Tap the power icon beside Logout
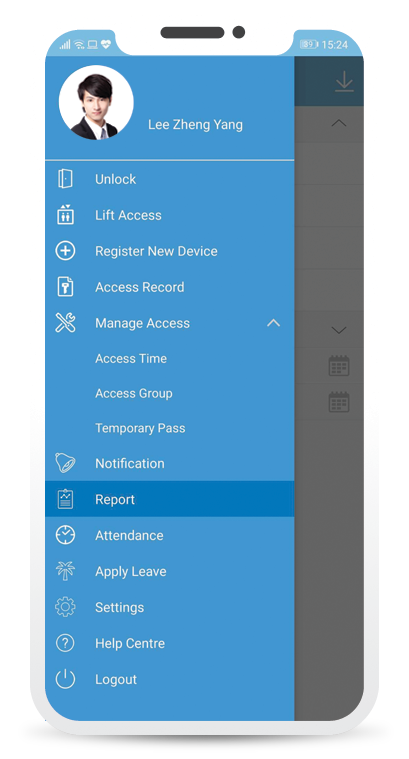The image size is (409, 759). pos(65,679)
